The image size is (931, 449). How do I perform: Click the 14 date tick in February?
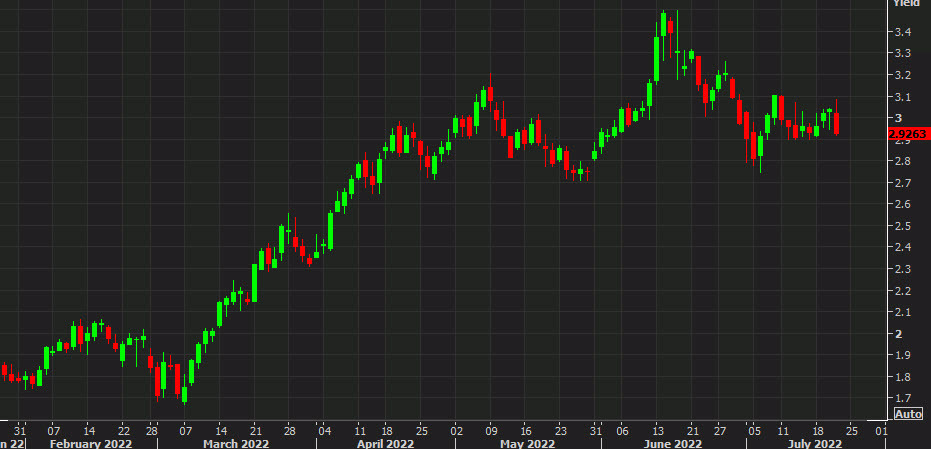[88, 431]
